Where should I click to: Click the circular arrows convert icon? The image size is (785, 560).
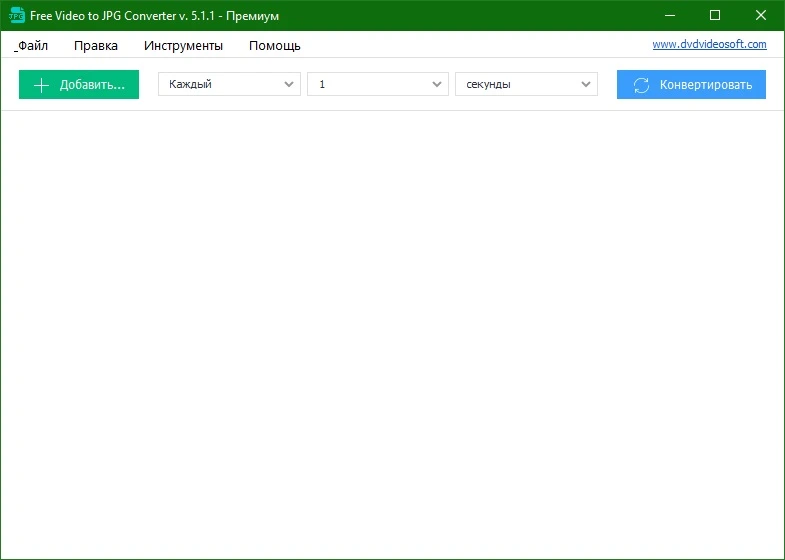coord(641,85)
